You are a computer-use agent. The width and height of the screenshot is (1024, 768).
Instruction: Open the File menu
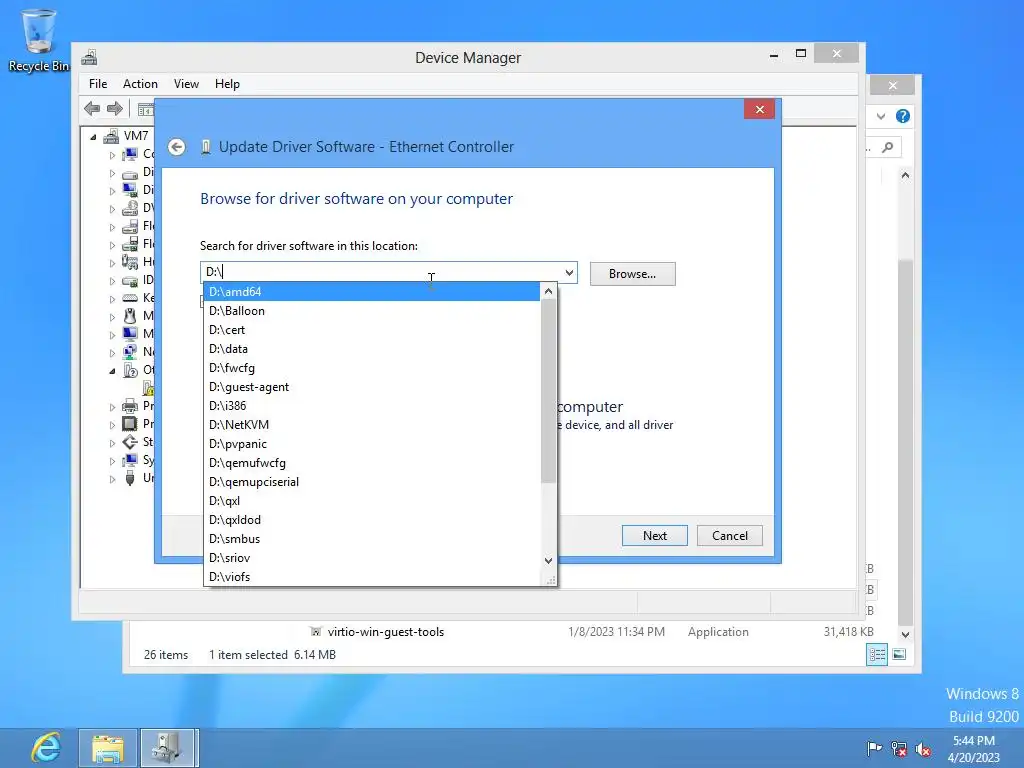pyautogui.click(x=98, y=84)
